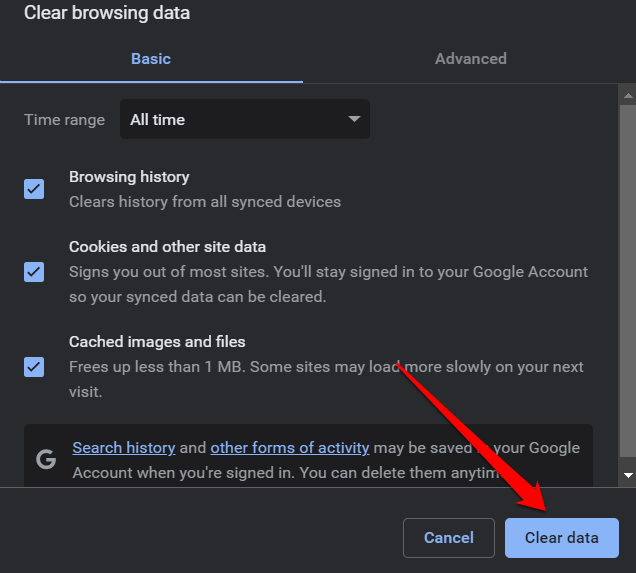Click 'Clears history from all synced devices' text
The width and height of the screenshot is (636, 573).
(x=205, y=202)
